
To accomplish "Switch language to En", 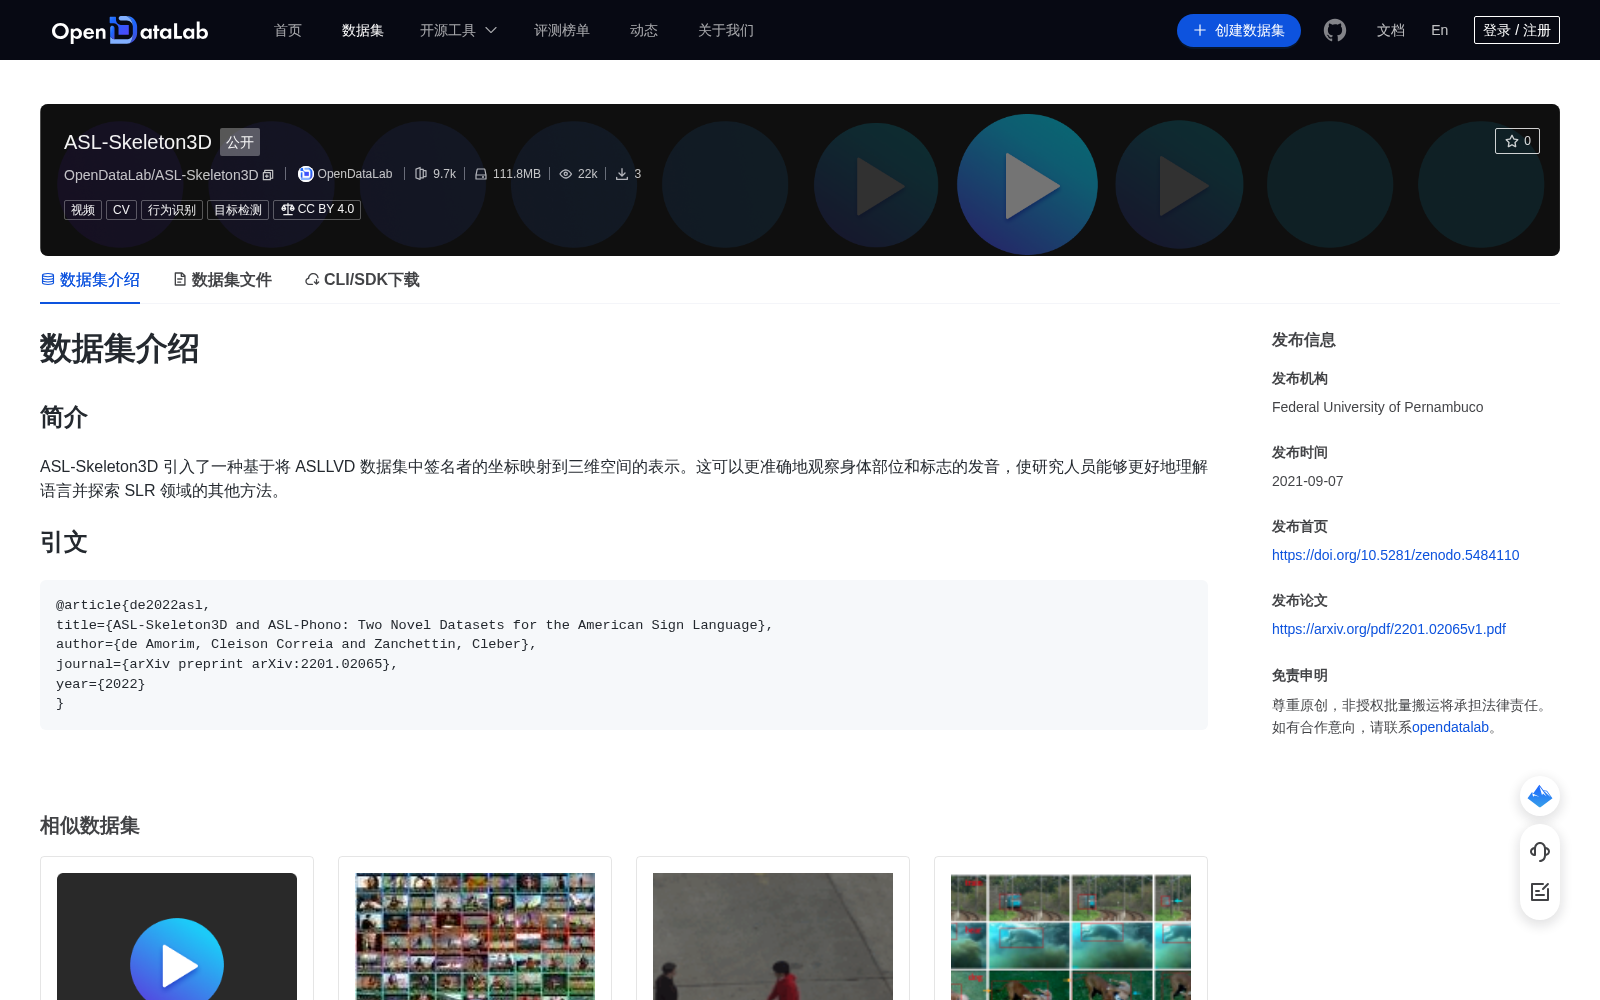I will coord(1439,30).
